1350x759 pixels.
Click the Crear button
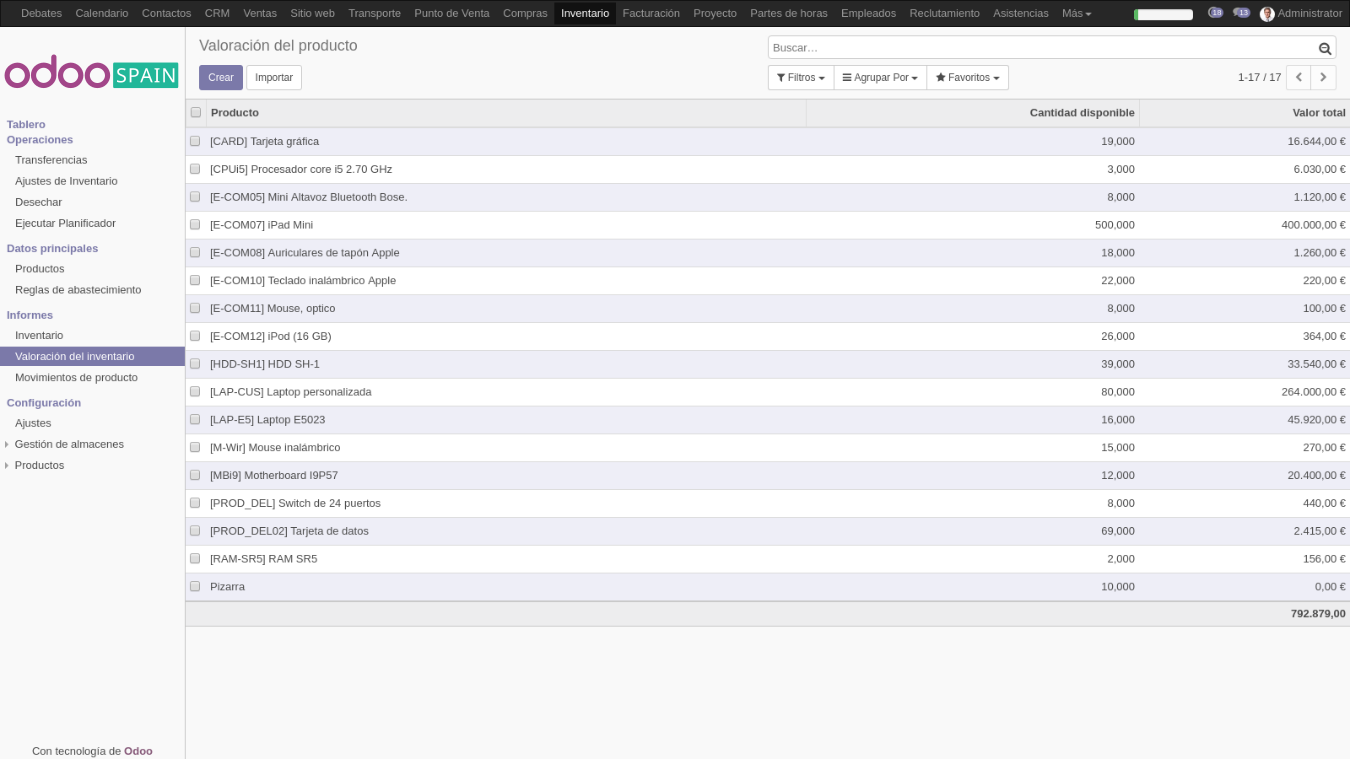click(x=220, y=77)
